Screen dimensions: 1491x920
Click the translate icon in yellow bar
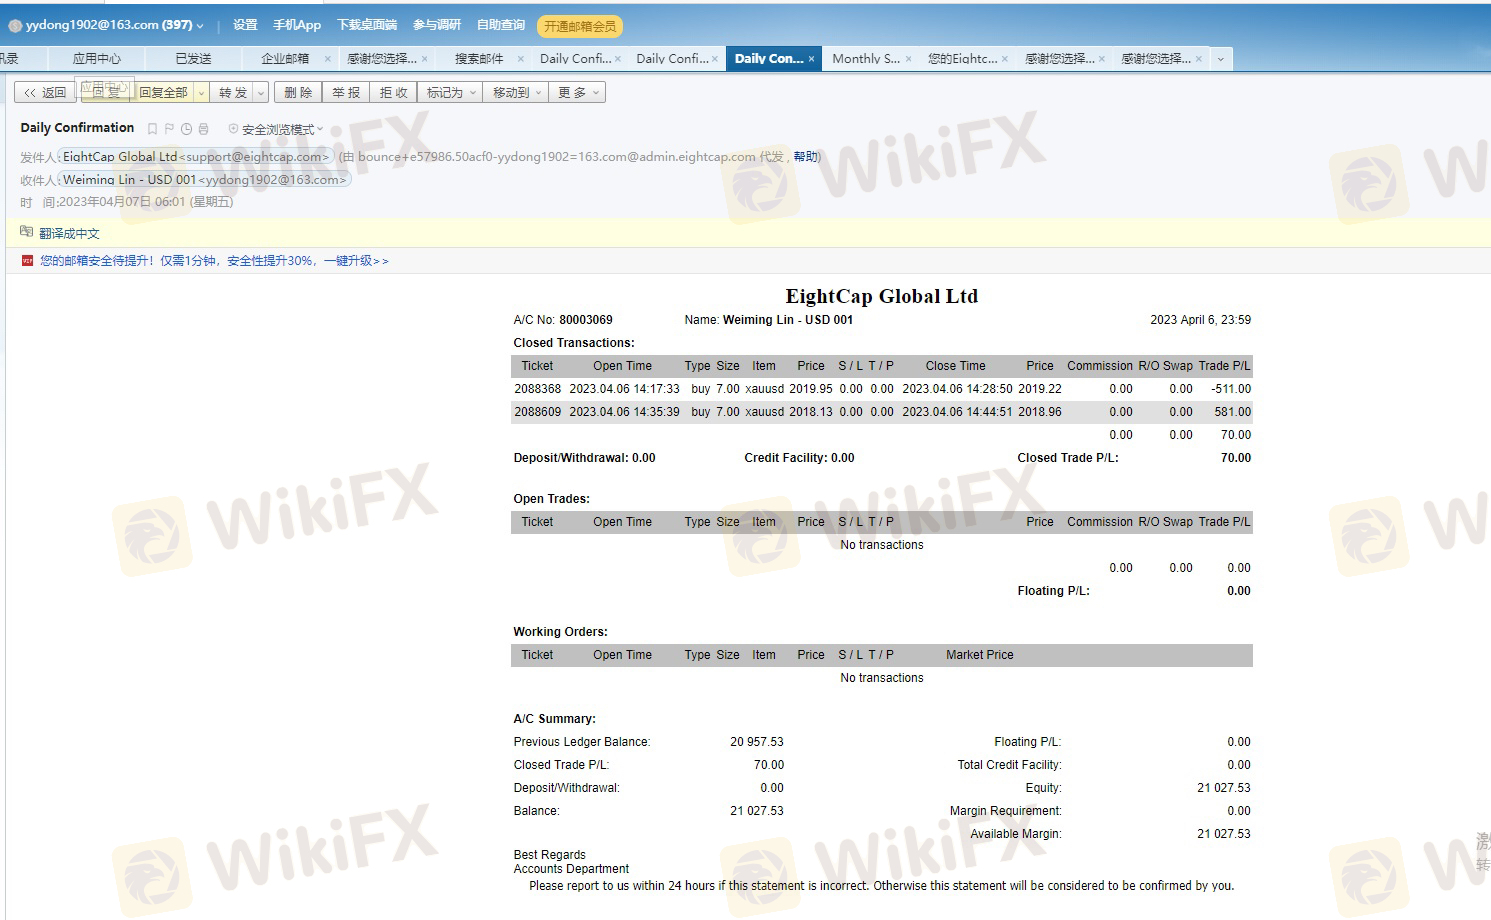27,232
